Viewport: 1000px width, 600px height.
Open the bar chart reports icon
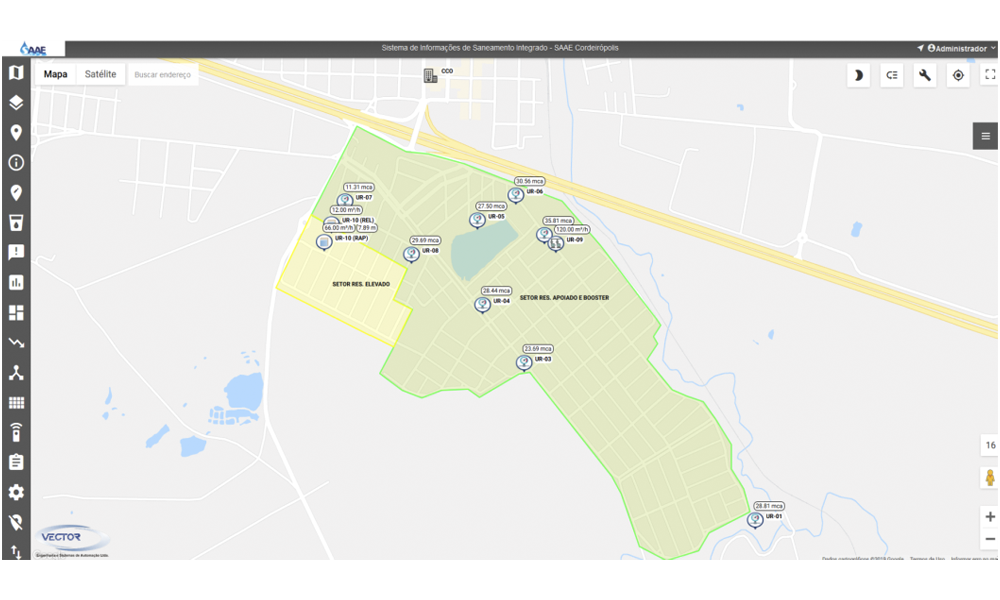tap(16, 282)
